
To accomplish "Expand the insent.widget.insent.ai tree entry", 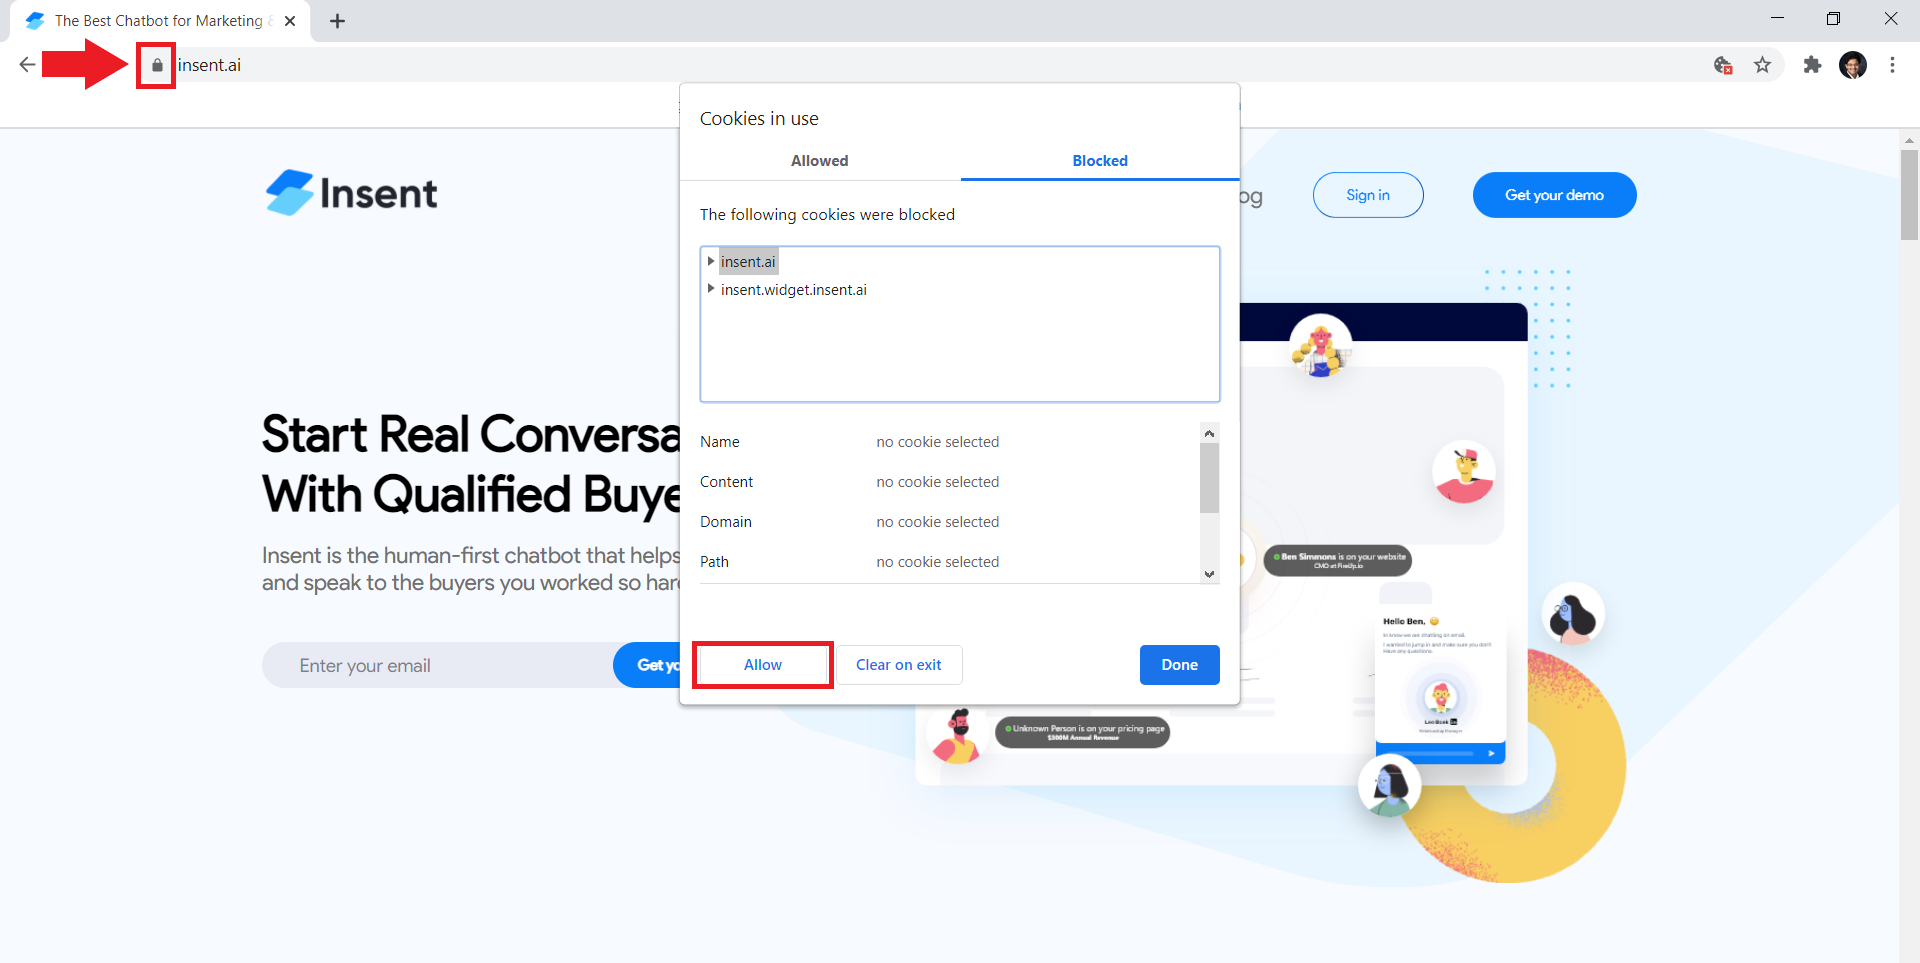I will point(711,289).
